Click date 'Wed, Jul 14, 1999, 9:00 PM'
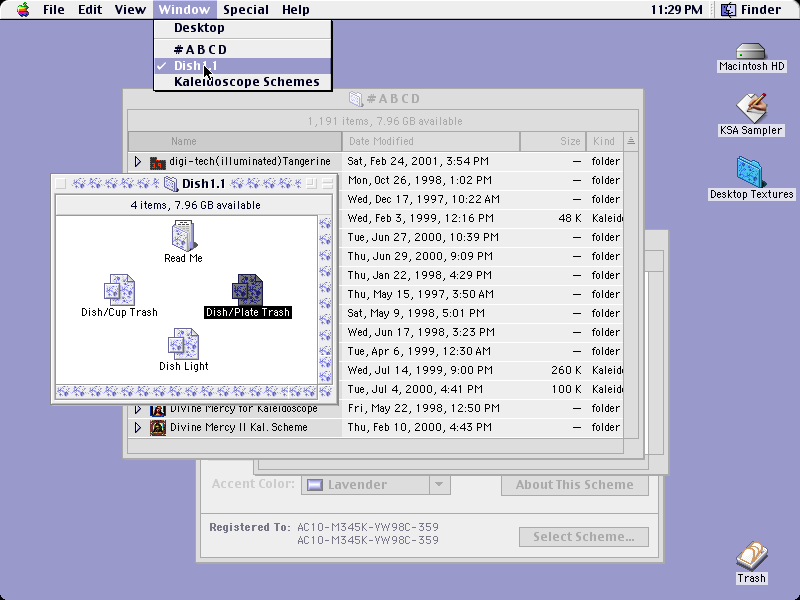The width and height of the screenshot is (800, 600). (420, 370)
